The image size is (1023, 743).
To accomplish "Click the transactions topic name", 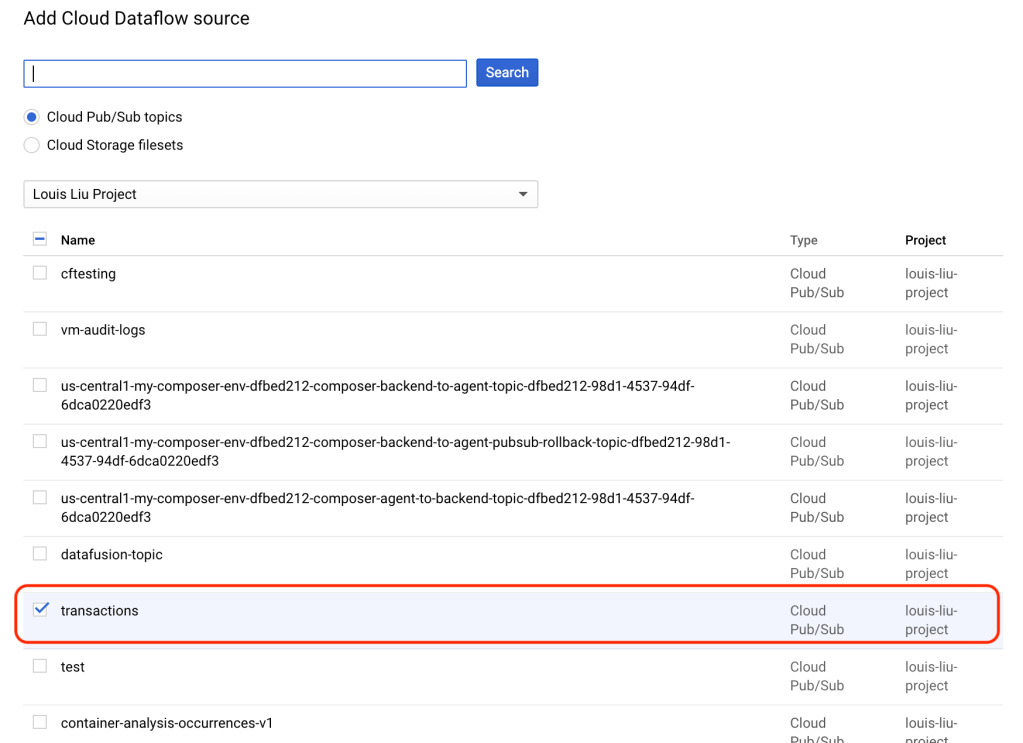I will 99,611.
